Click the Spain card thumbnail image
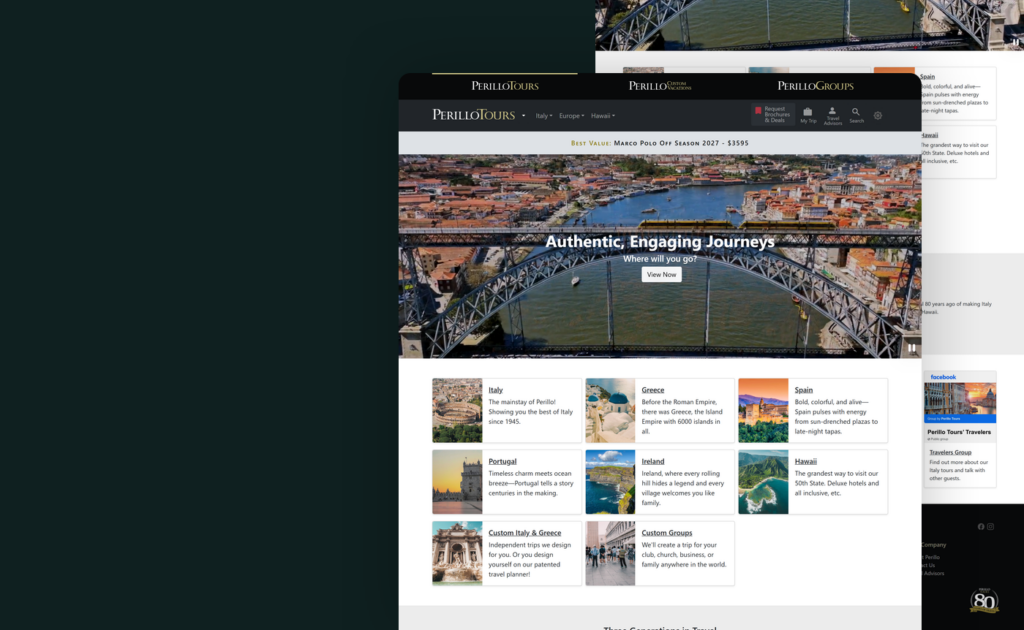 click(x=763, y=411)
